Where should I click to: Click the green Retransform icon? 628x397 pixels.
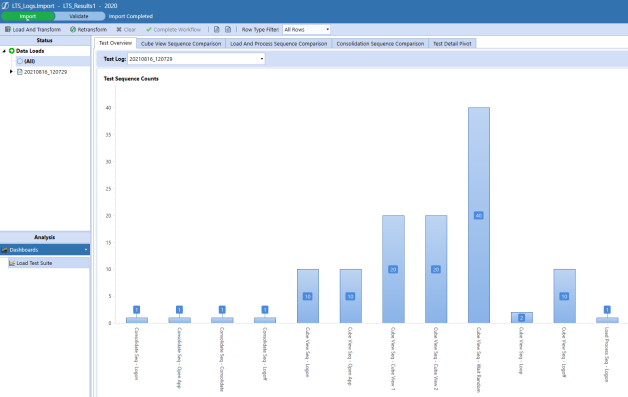[73, 29]
